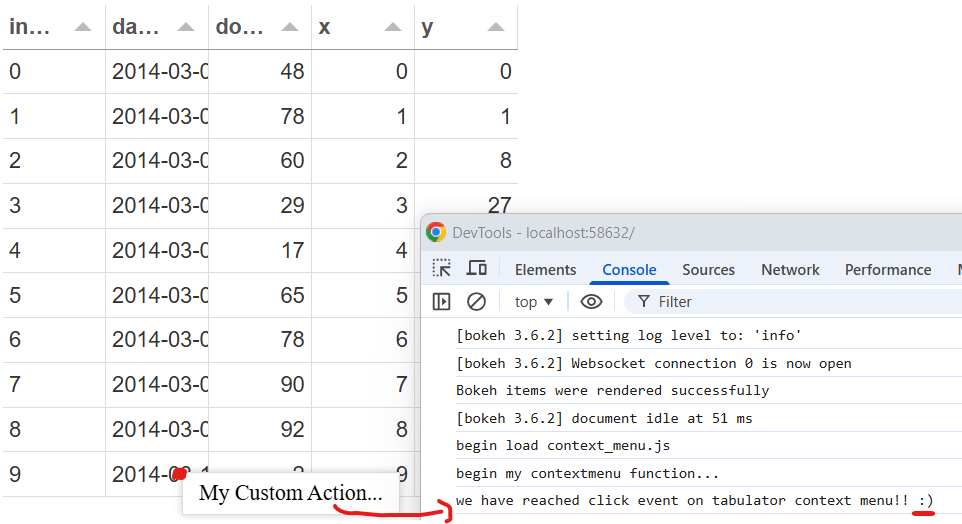Sort the date column using its arrow
The image size is (962, 524).
tap(186, 27)
